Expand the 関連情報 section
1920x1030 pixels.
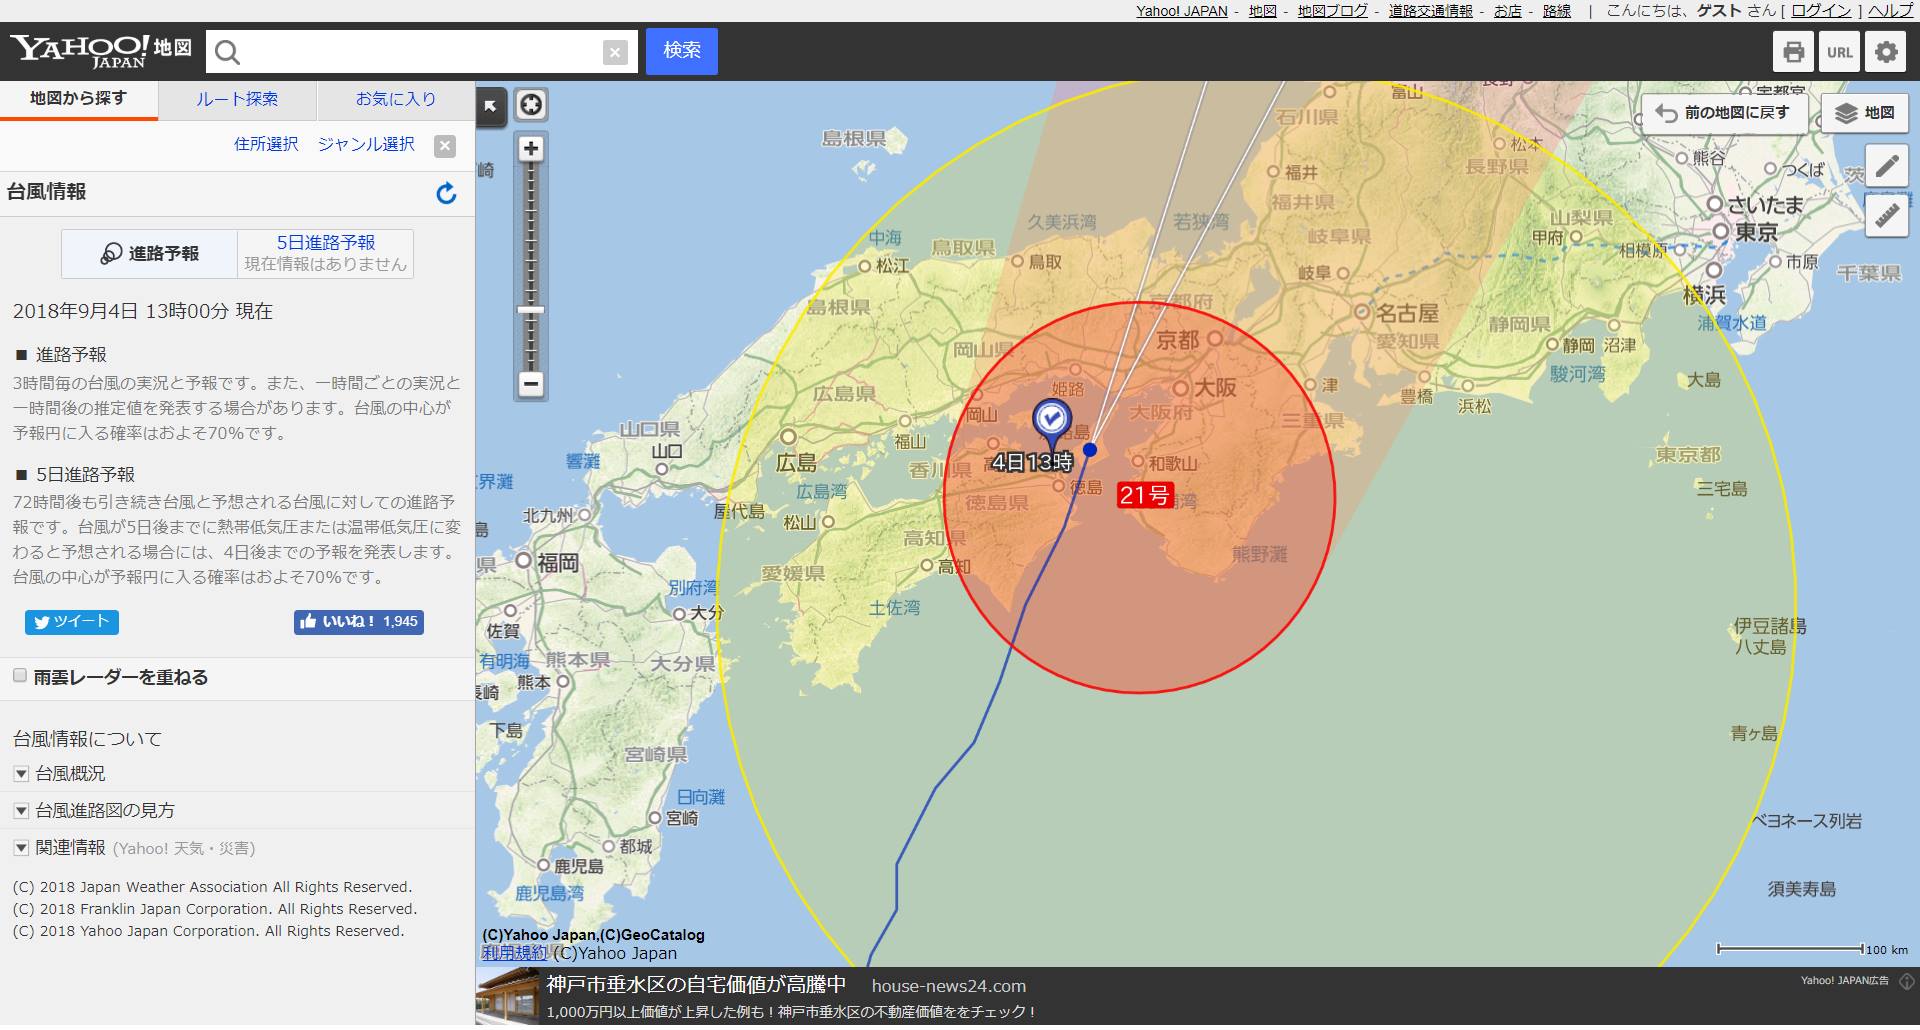tap(22, 848)
